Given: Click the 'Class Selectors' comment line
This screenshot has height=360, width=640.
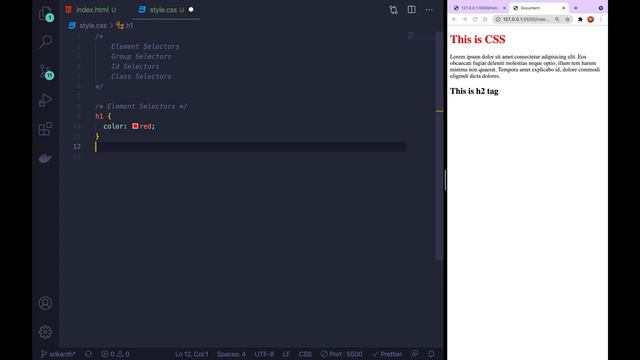Looking at the screenshot, I should click(x=141, y=76).
